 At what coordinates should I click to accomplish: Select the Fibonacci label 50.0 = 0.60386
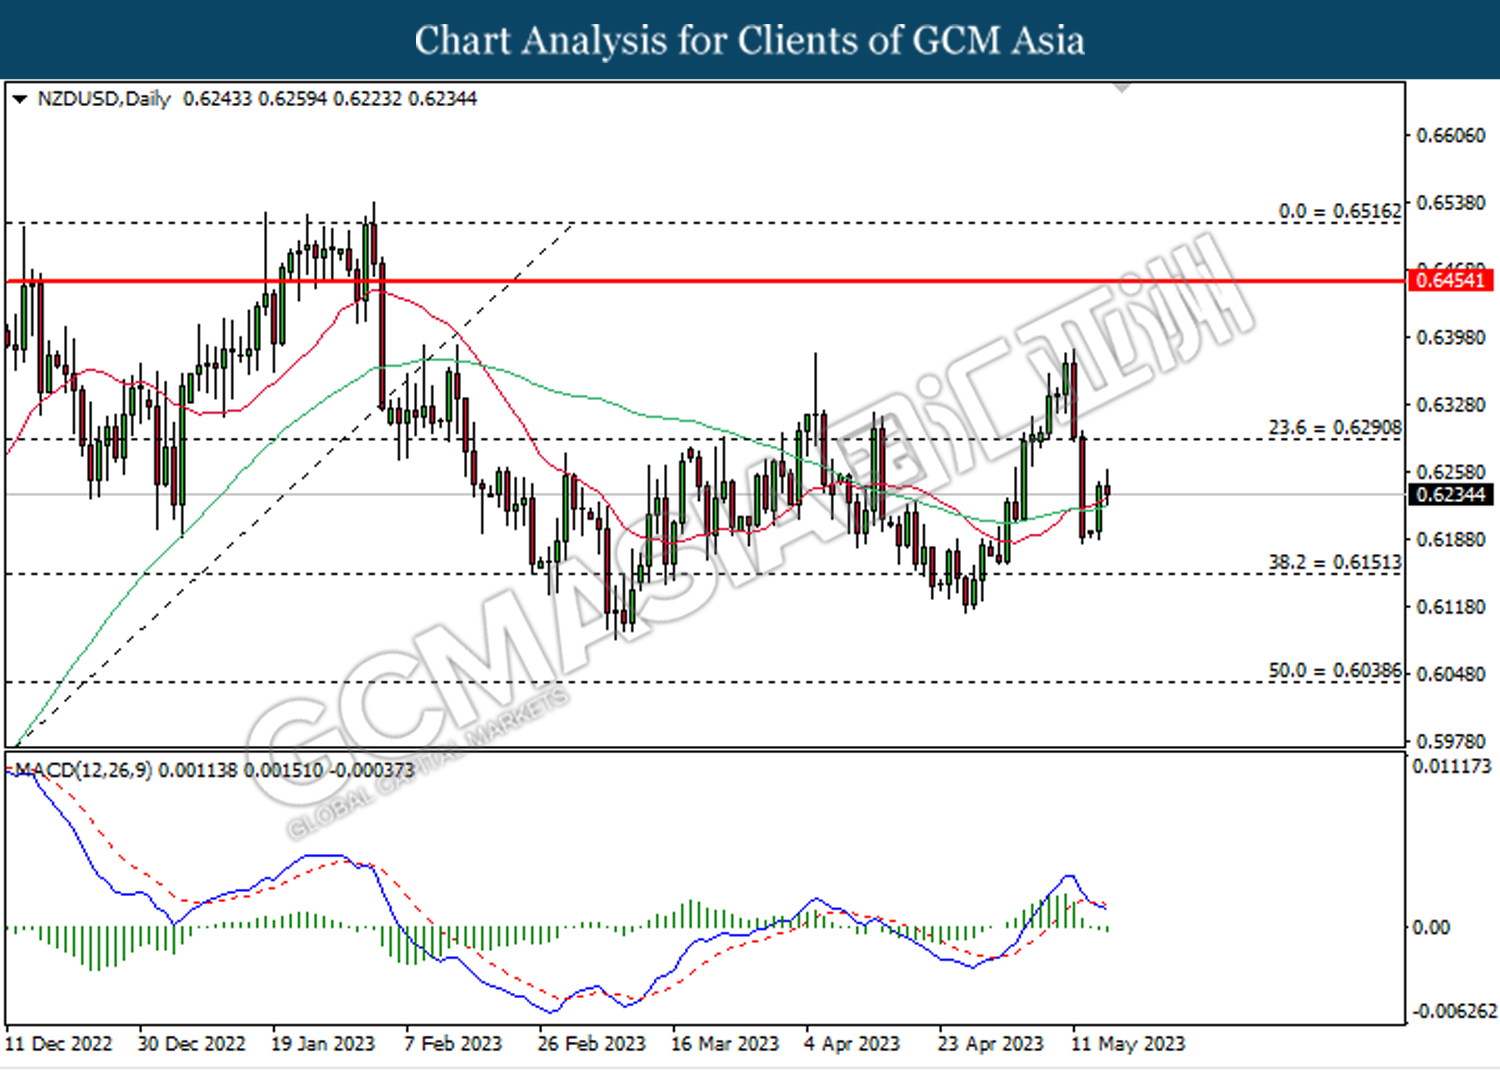pos(1335,671)
